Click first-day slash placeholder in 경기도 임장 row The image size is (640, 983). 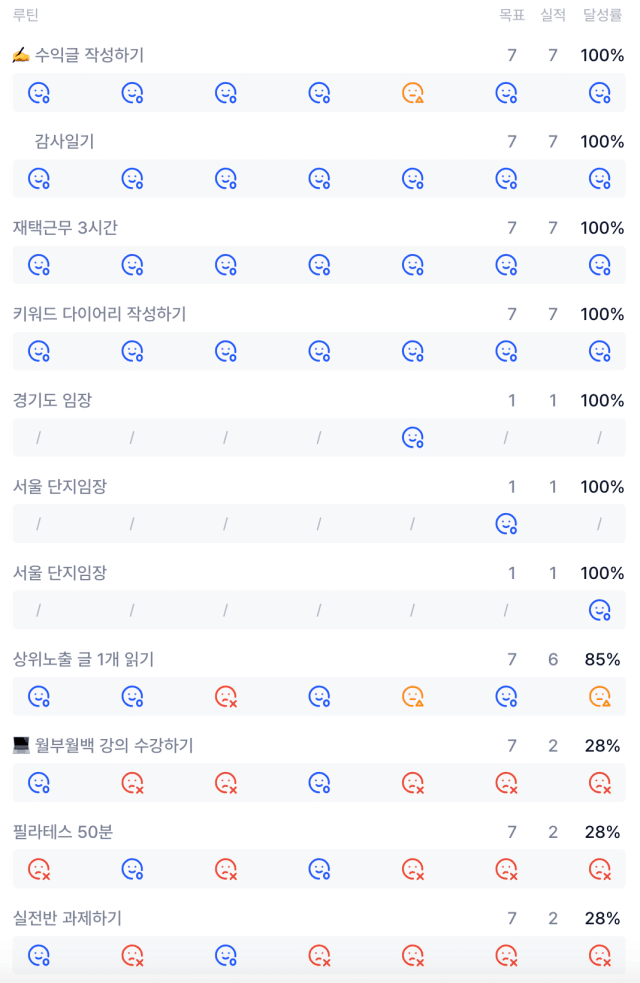[38, 438]
